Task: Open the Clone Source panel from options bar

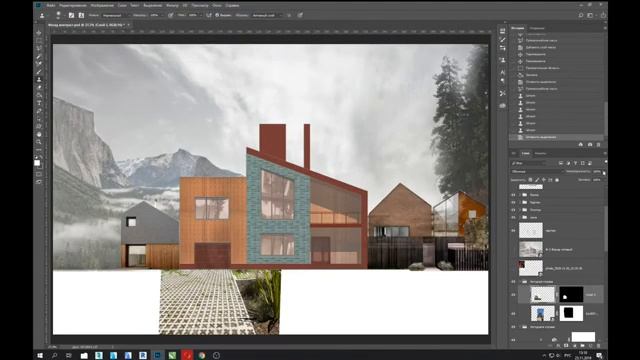Action: 81,15
